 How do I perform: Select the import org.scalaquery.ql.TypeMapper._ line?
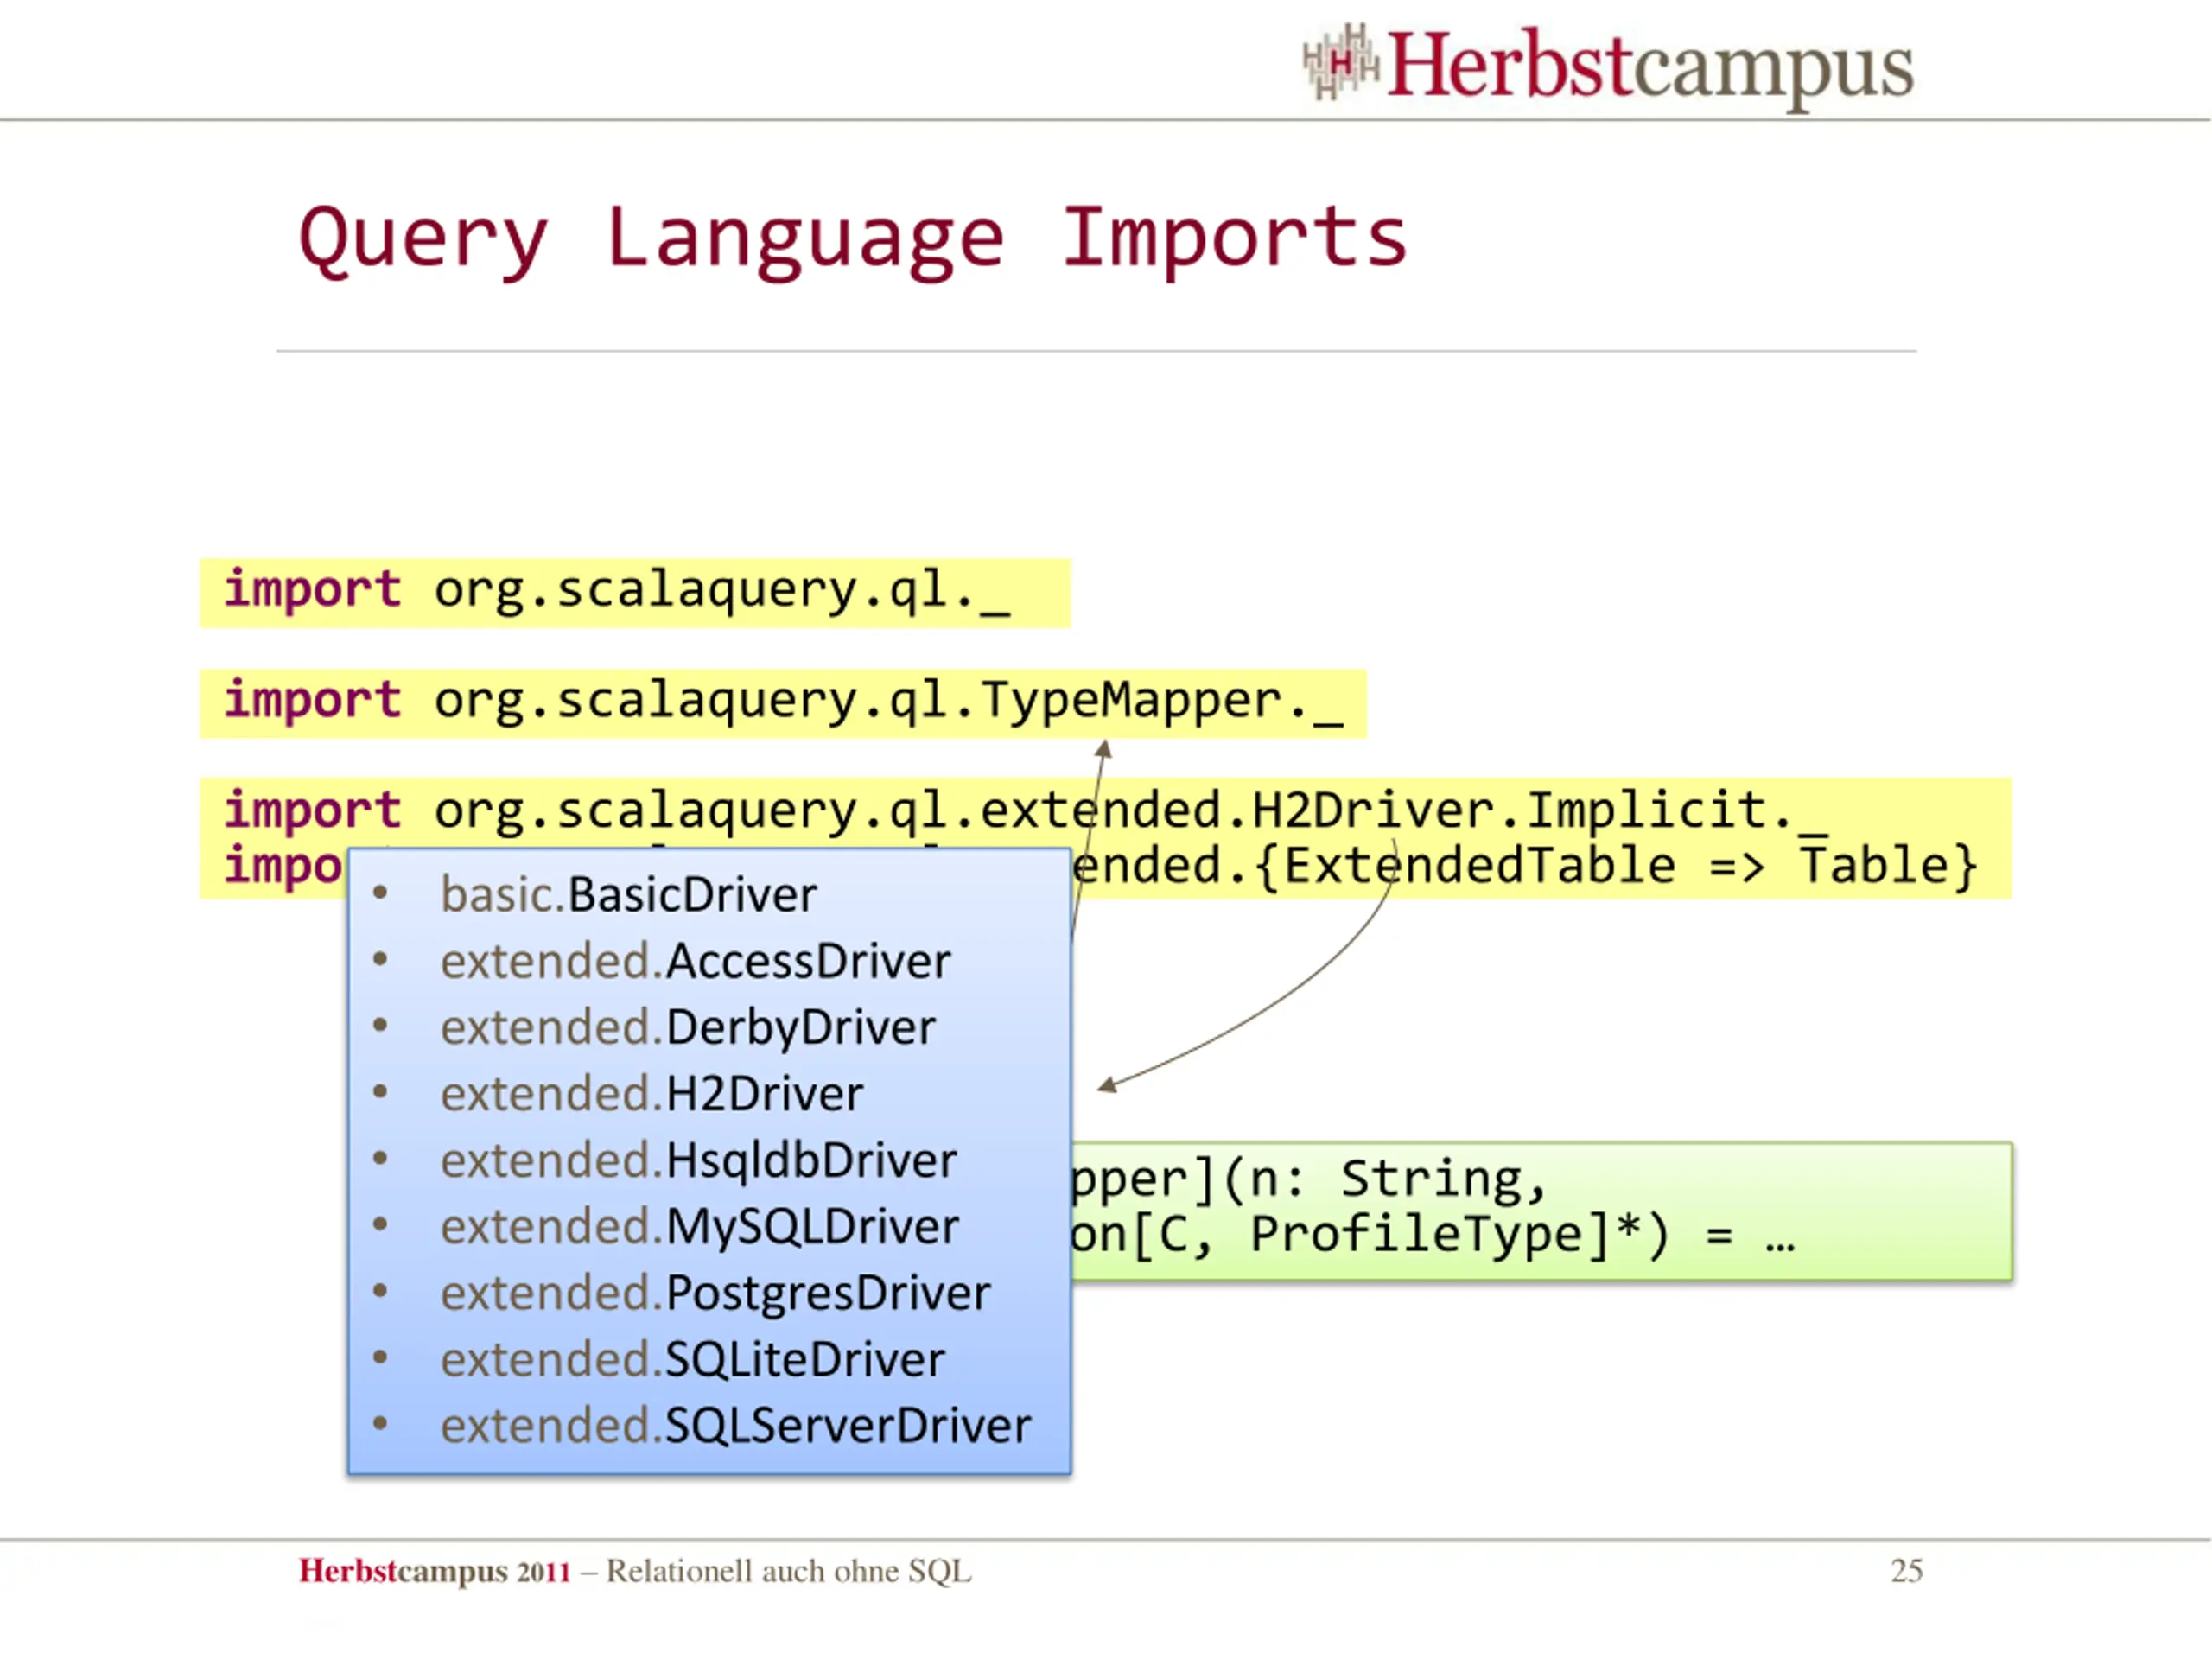[x=783, y=702]
